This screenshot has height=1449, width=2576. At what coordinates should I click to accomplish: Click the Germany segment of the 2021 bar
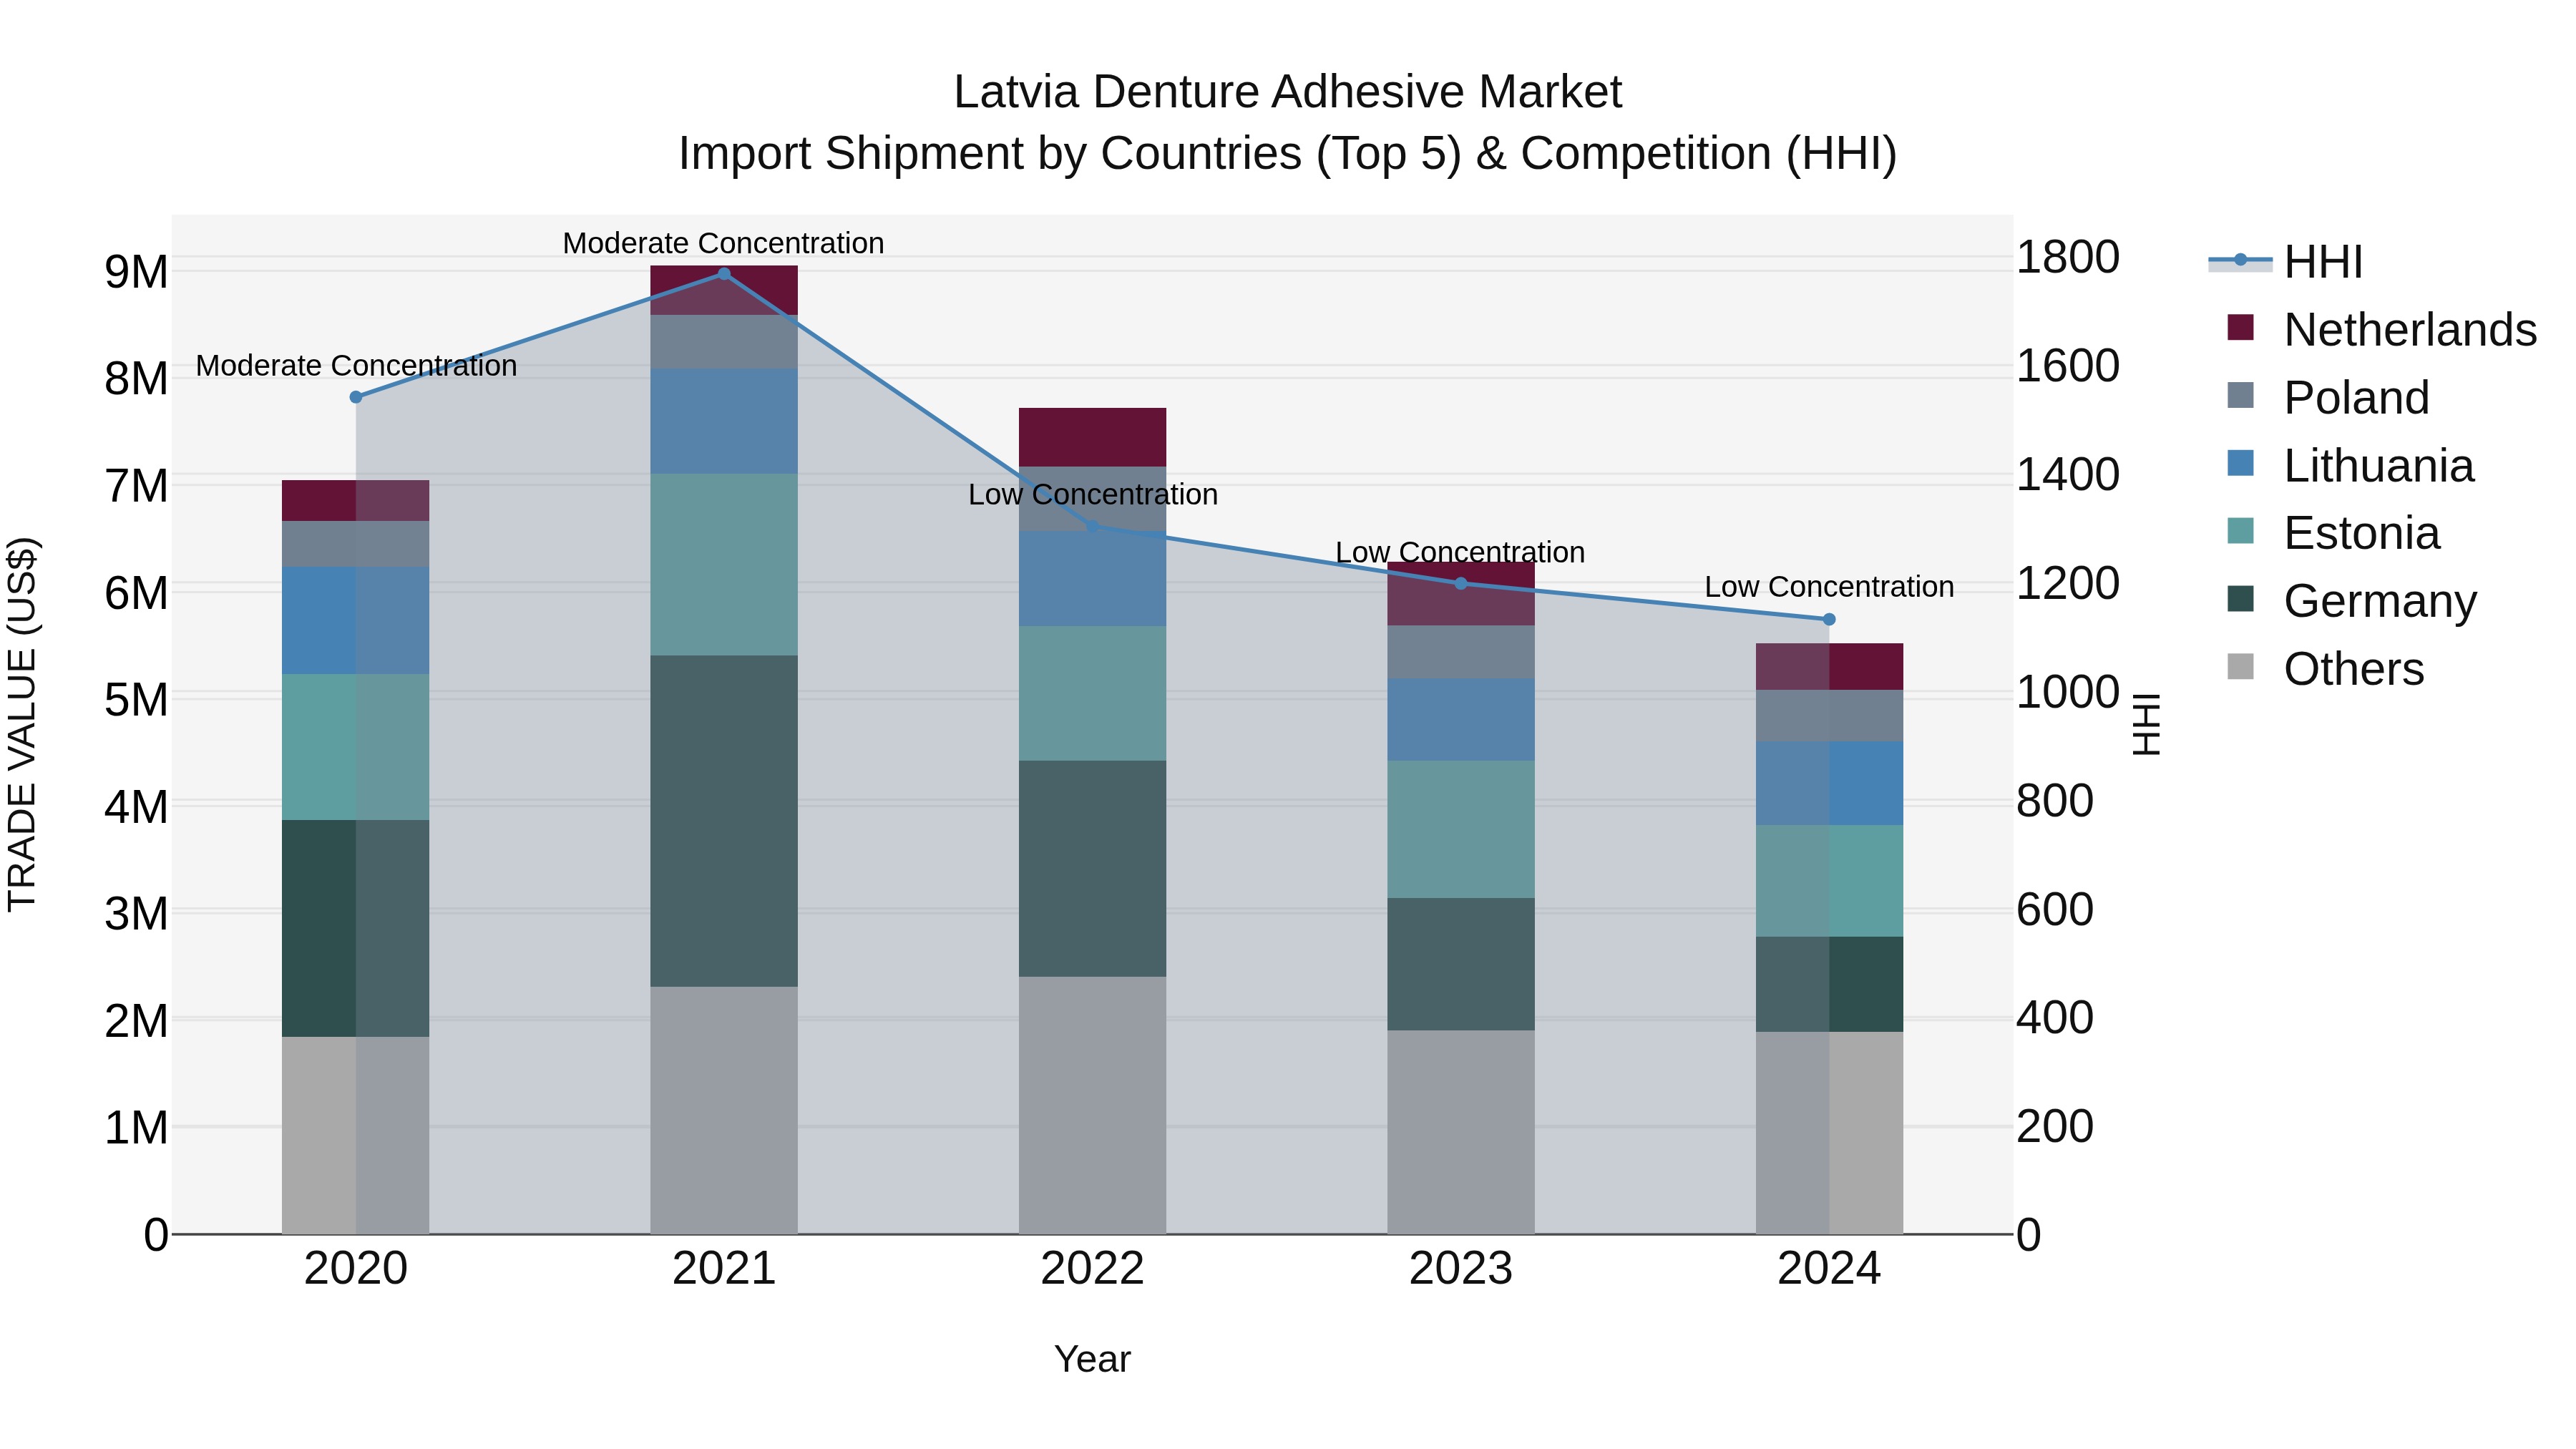pyautogui.click(x=724, y=821)
